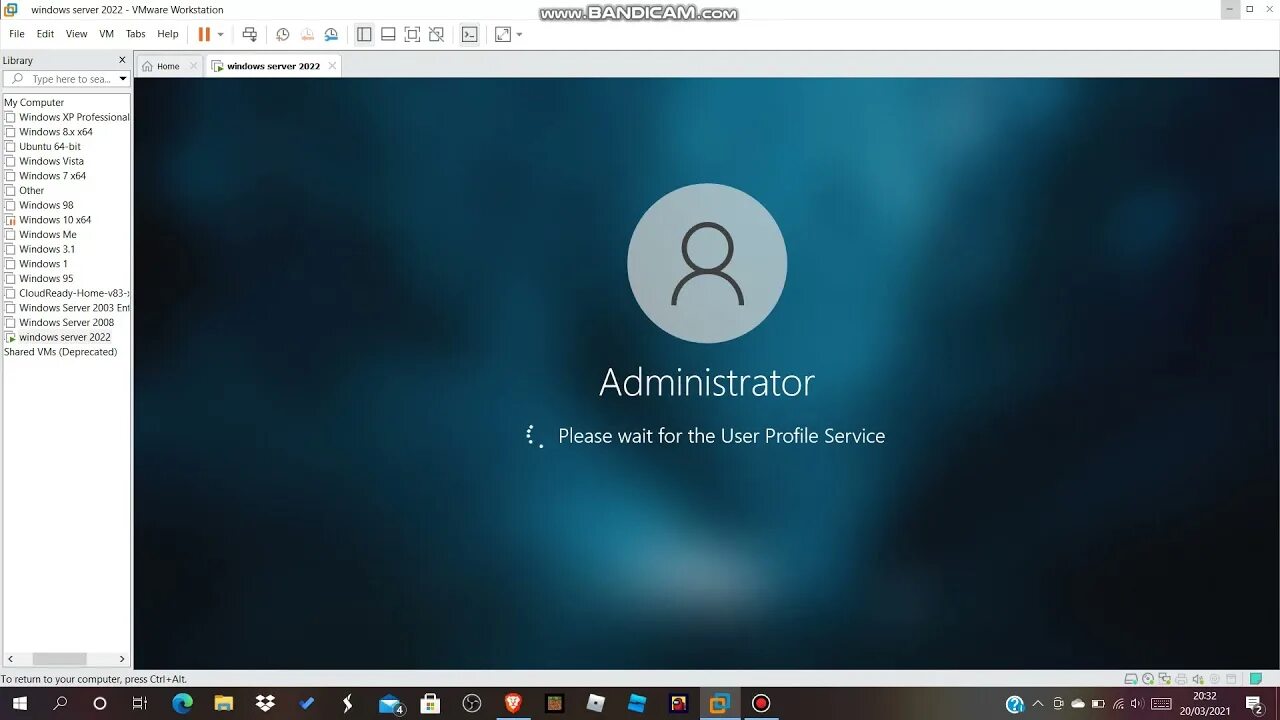
Task: Open Task View from the taskbar
Action: (140, 703)
